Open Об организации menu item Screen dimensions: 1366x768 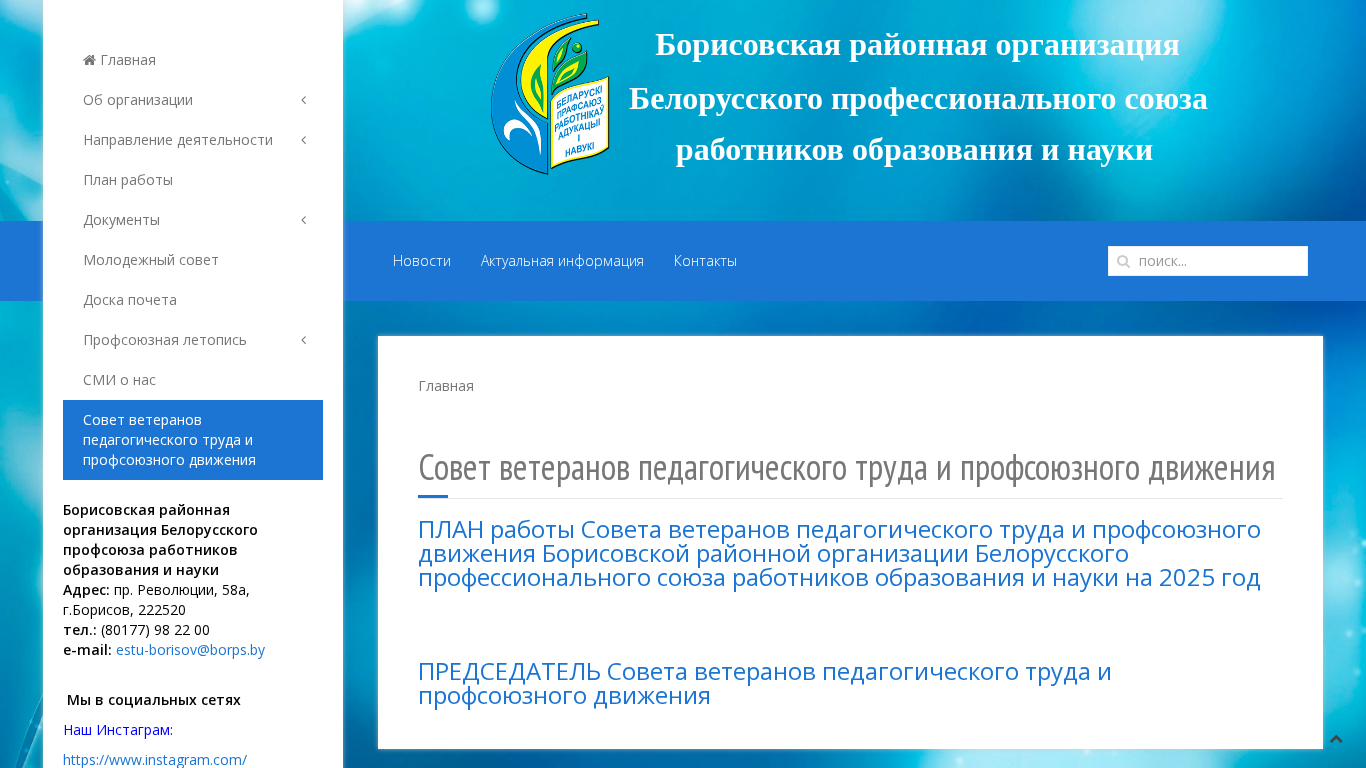[x=193, y=100]
